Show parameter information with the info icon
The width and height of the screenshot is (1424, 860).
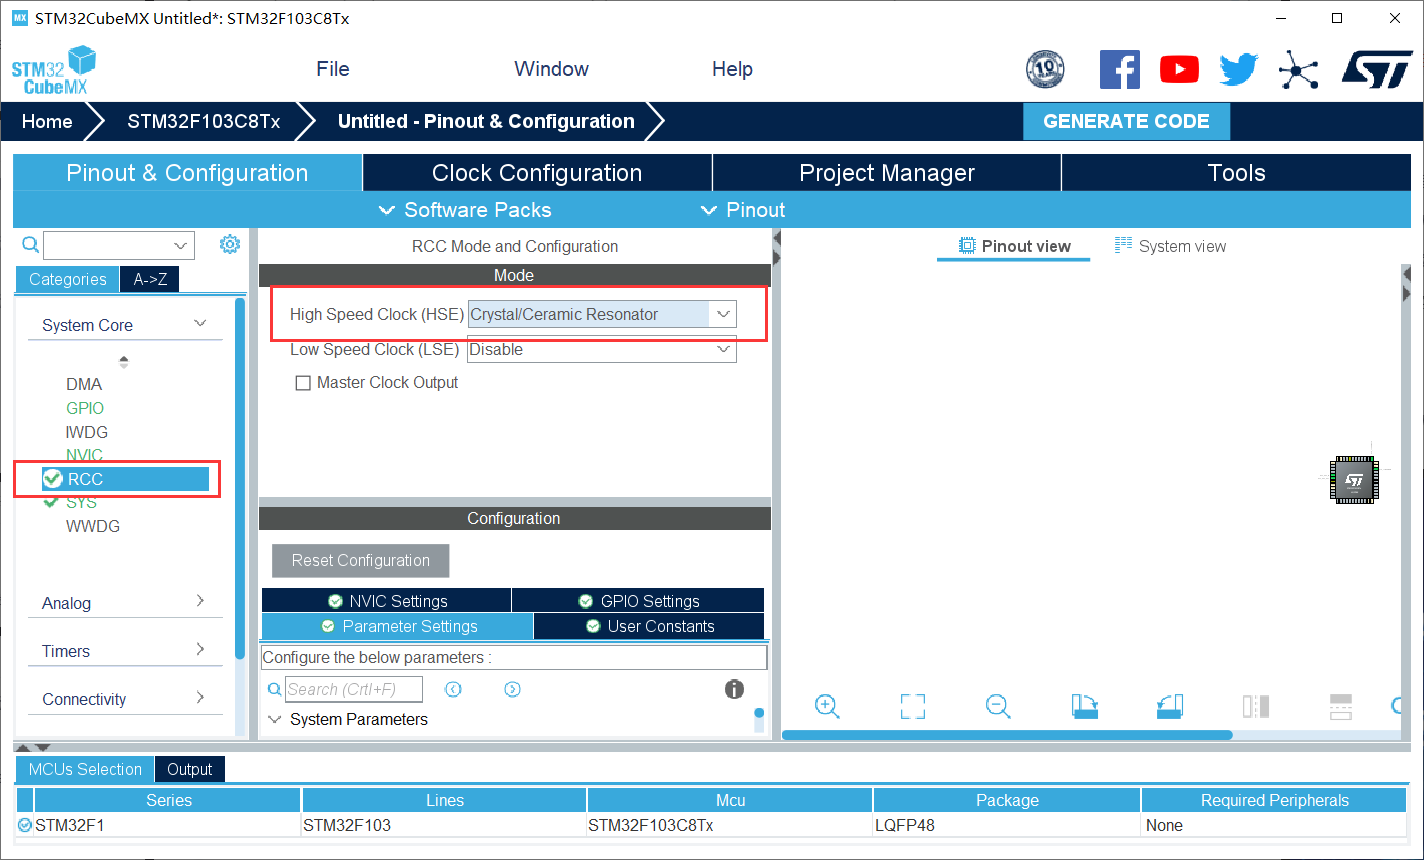[734, 689]
